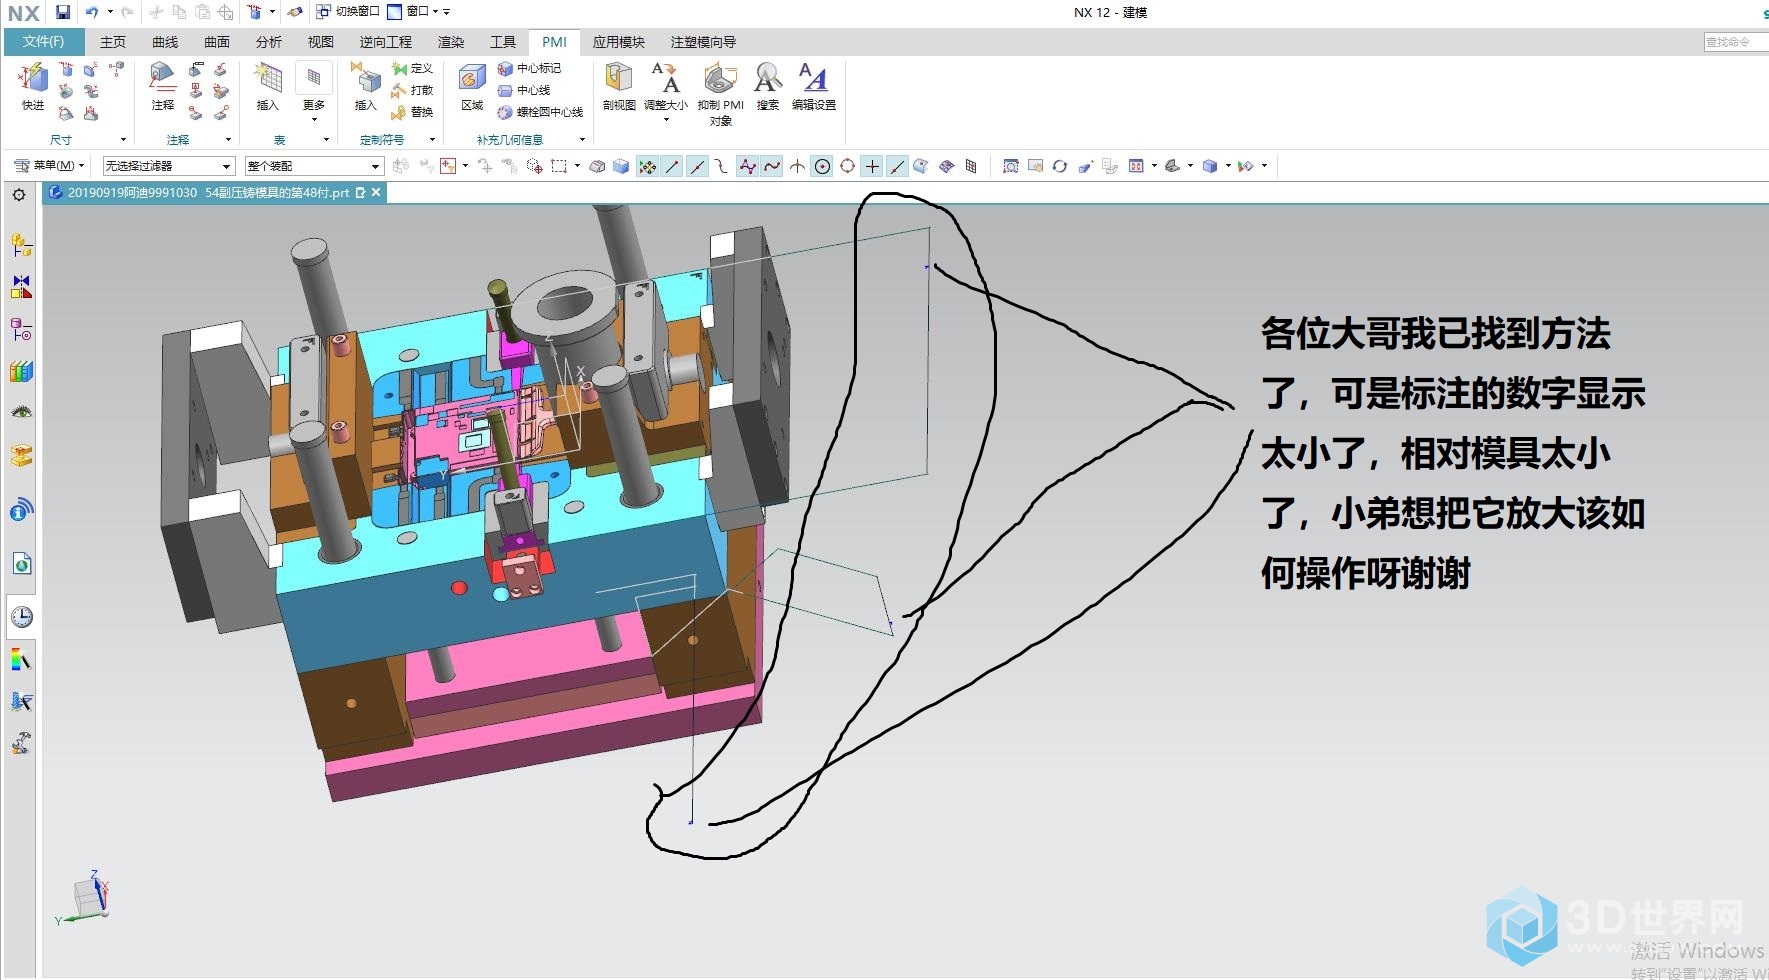Click the Switch Window (切换窗口) button
Screen dimensions: 1769x980
tap(348, 12)
